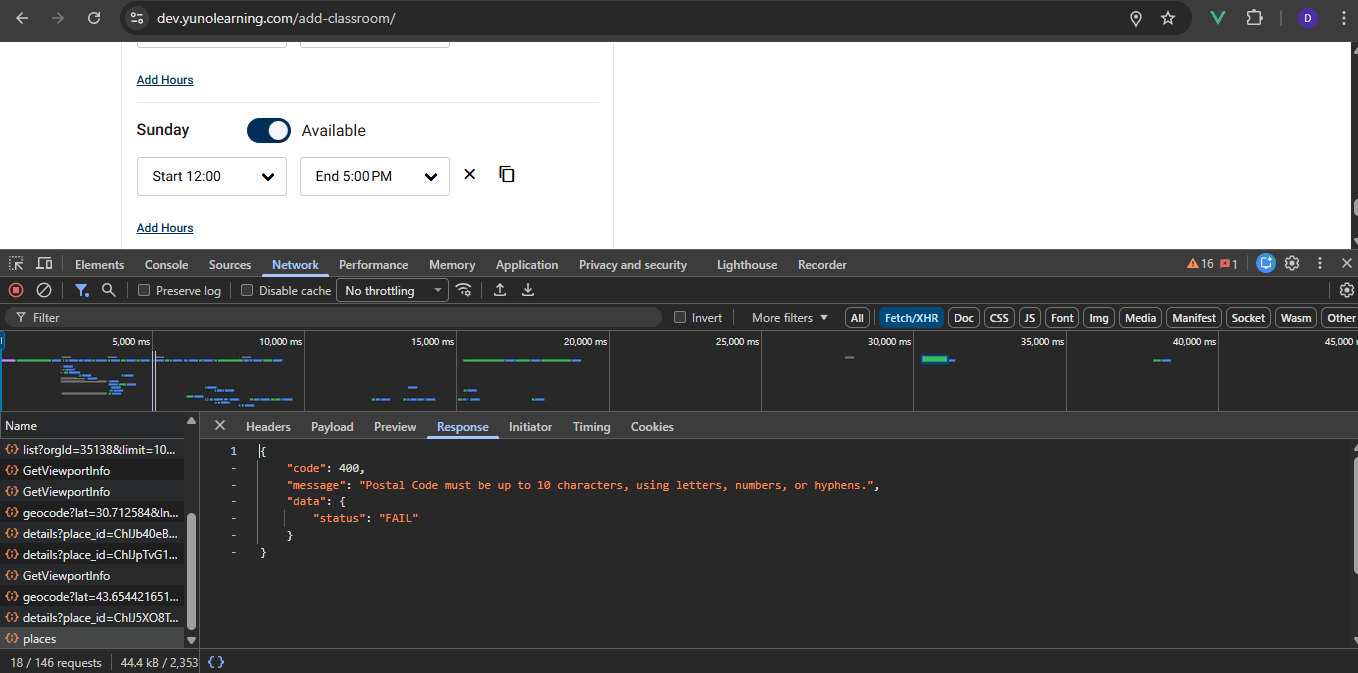This screenshot has height=673, width=1358.
Task: Filter by JS requests
Action: pos(1030,317)
